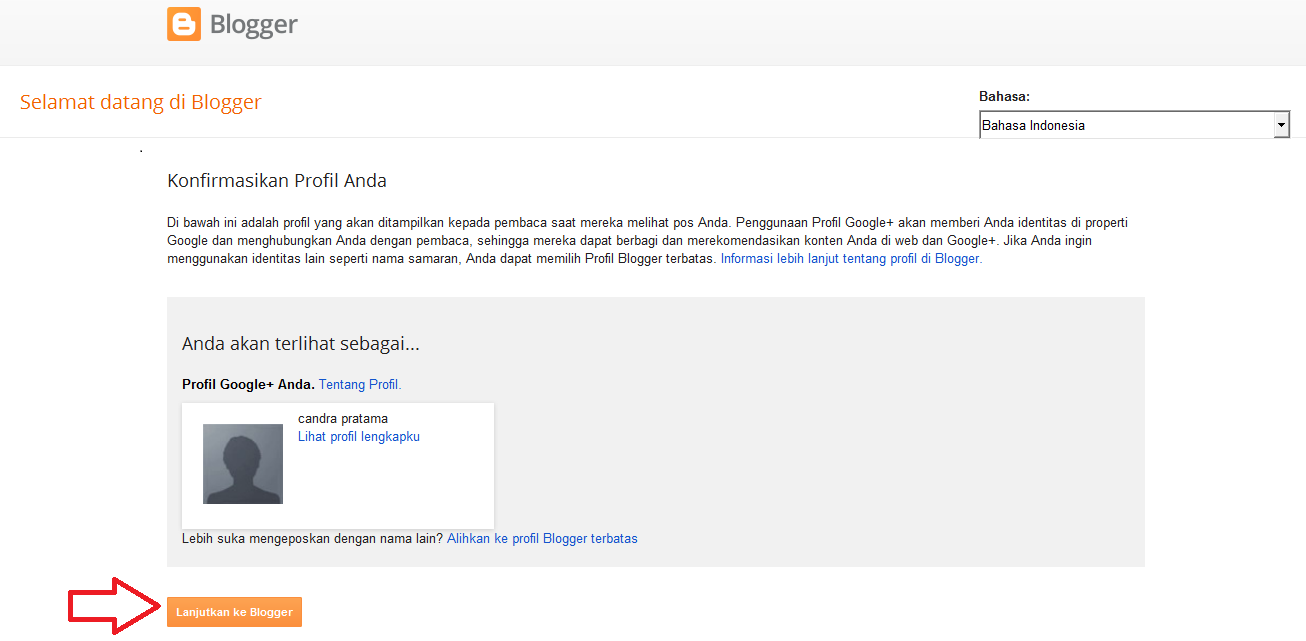Image resolution: width=1306 pixels, height=641 pixels.
Task: Open the 'Tentang Profil' link
Action: point(360,384)
